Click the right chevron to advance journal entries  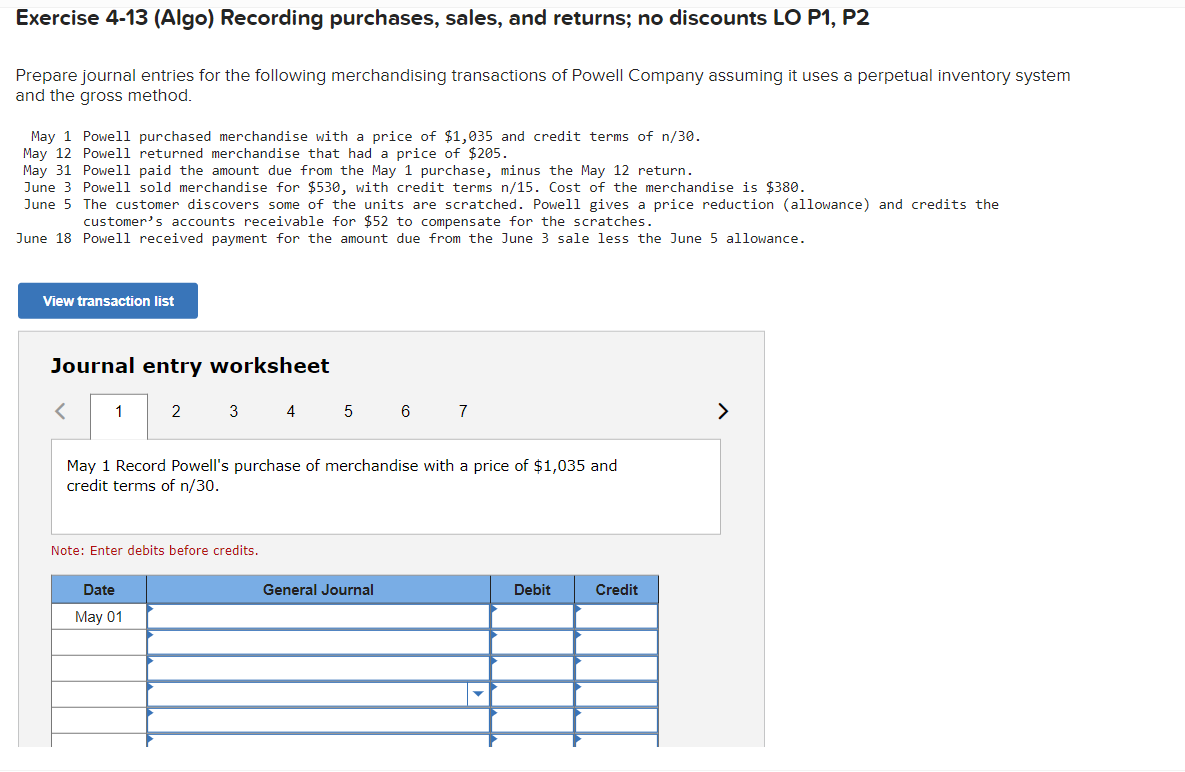coord(723,411)
